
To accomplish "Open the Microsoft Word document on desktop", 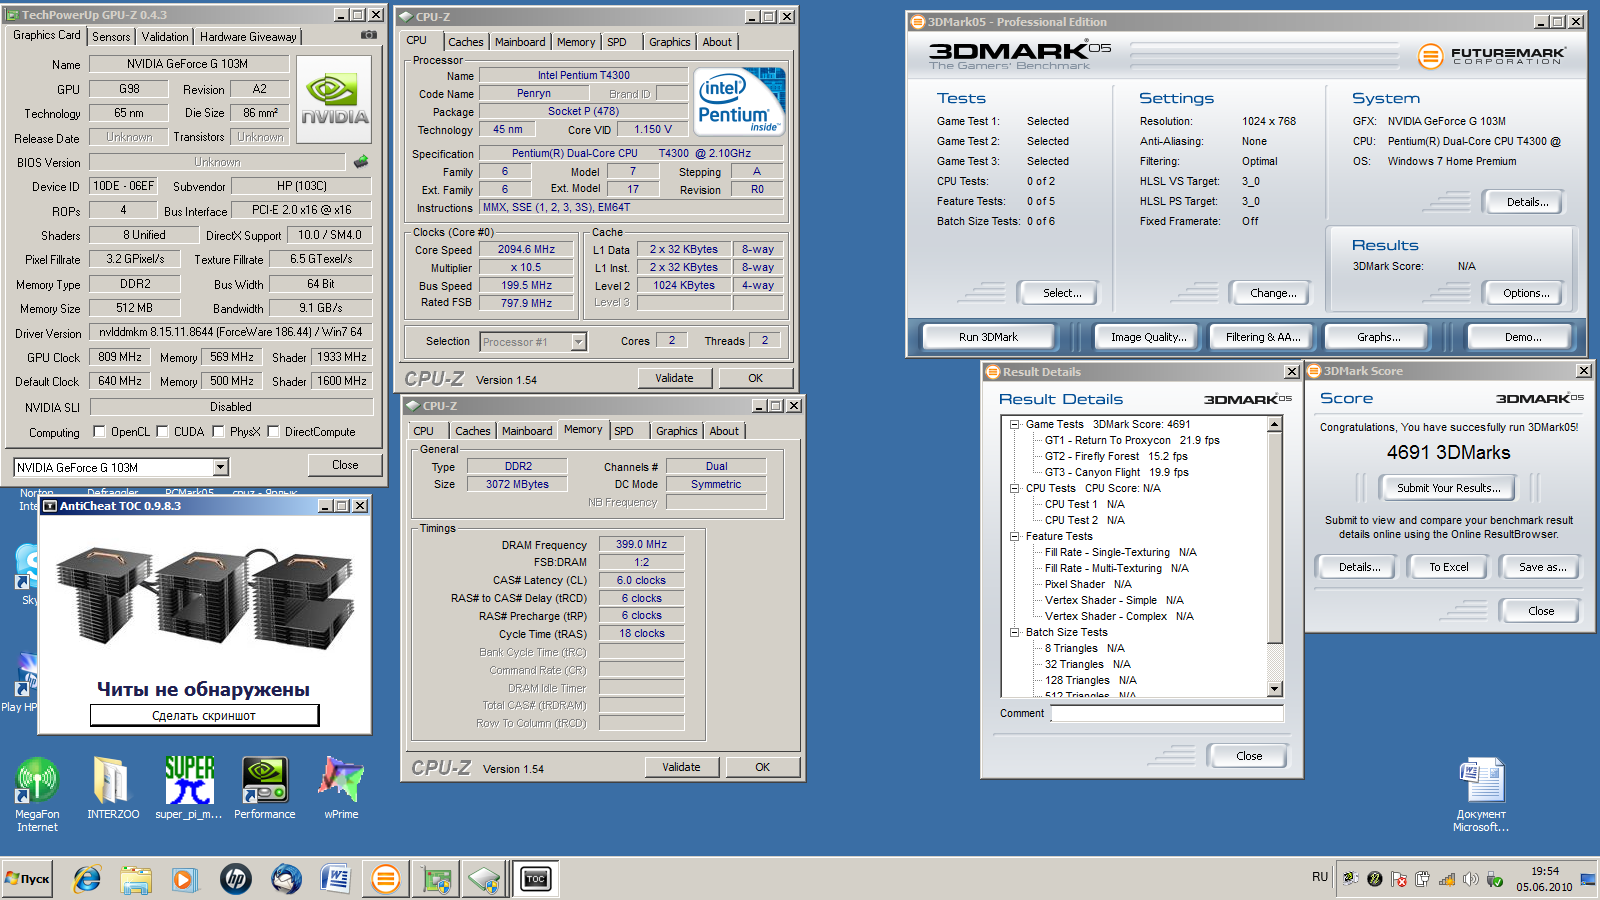I will 1481,795.
